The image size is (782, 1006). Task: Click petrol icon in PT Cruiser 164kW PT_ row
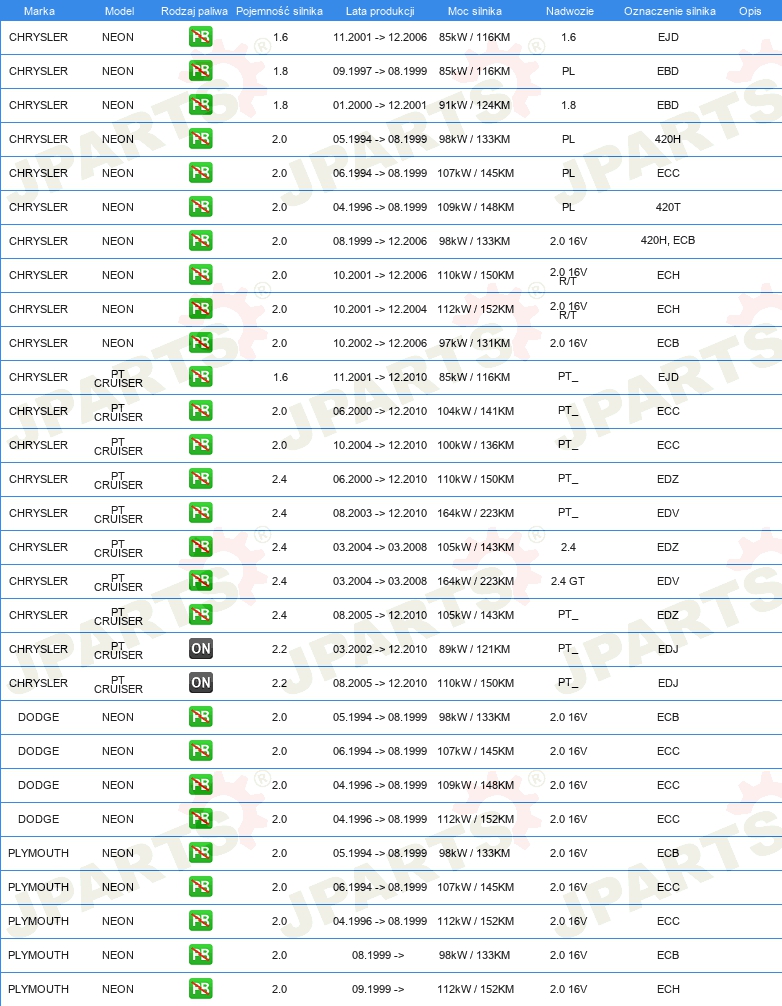click(201, 513)
